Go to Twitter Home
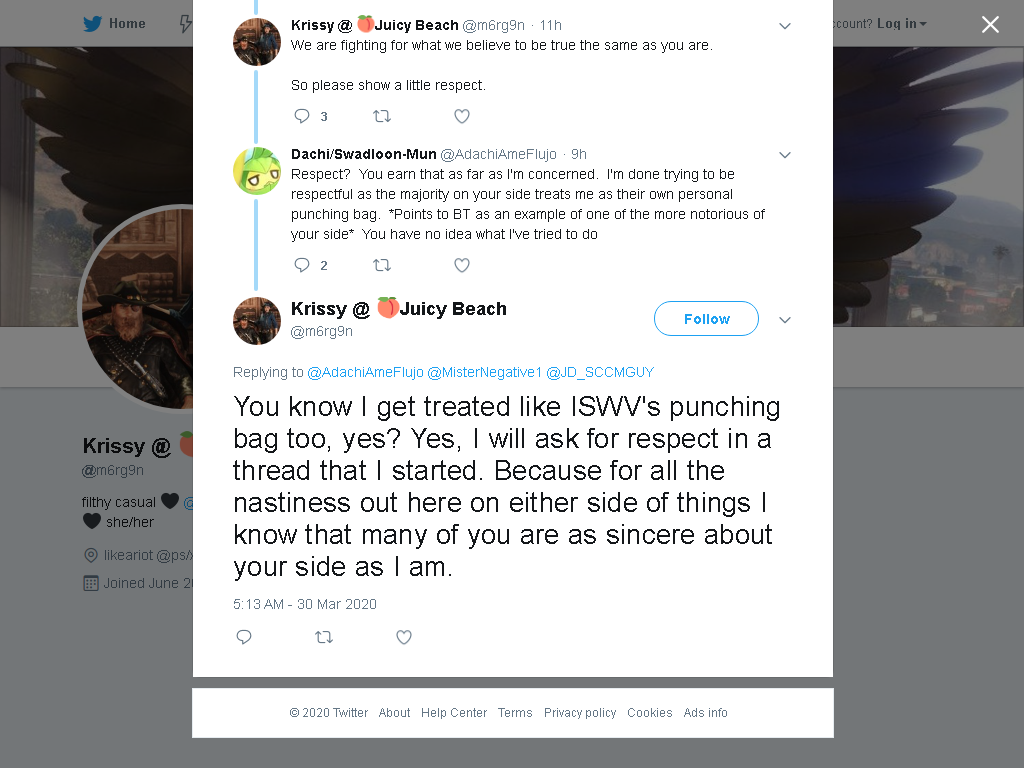Viewport: 1024px width, 768px height. pos(114,24)
